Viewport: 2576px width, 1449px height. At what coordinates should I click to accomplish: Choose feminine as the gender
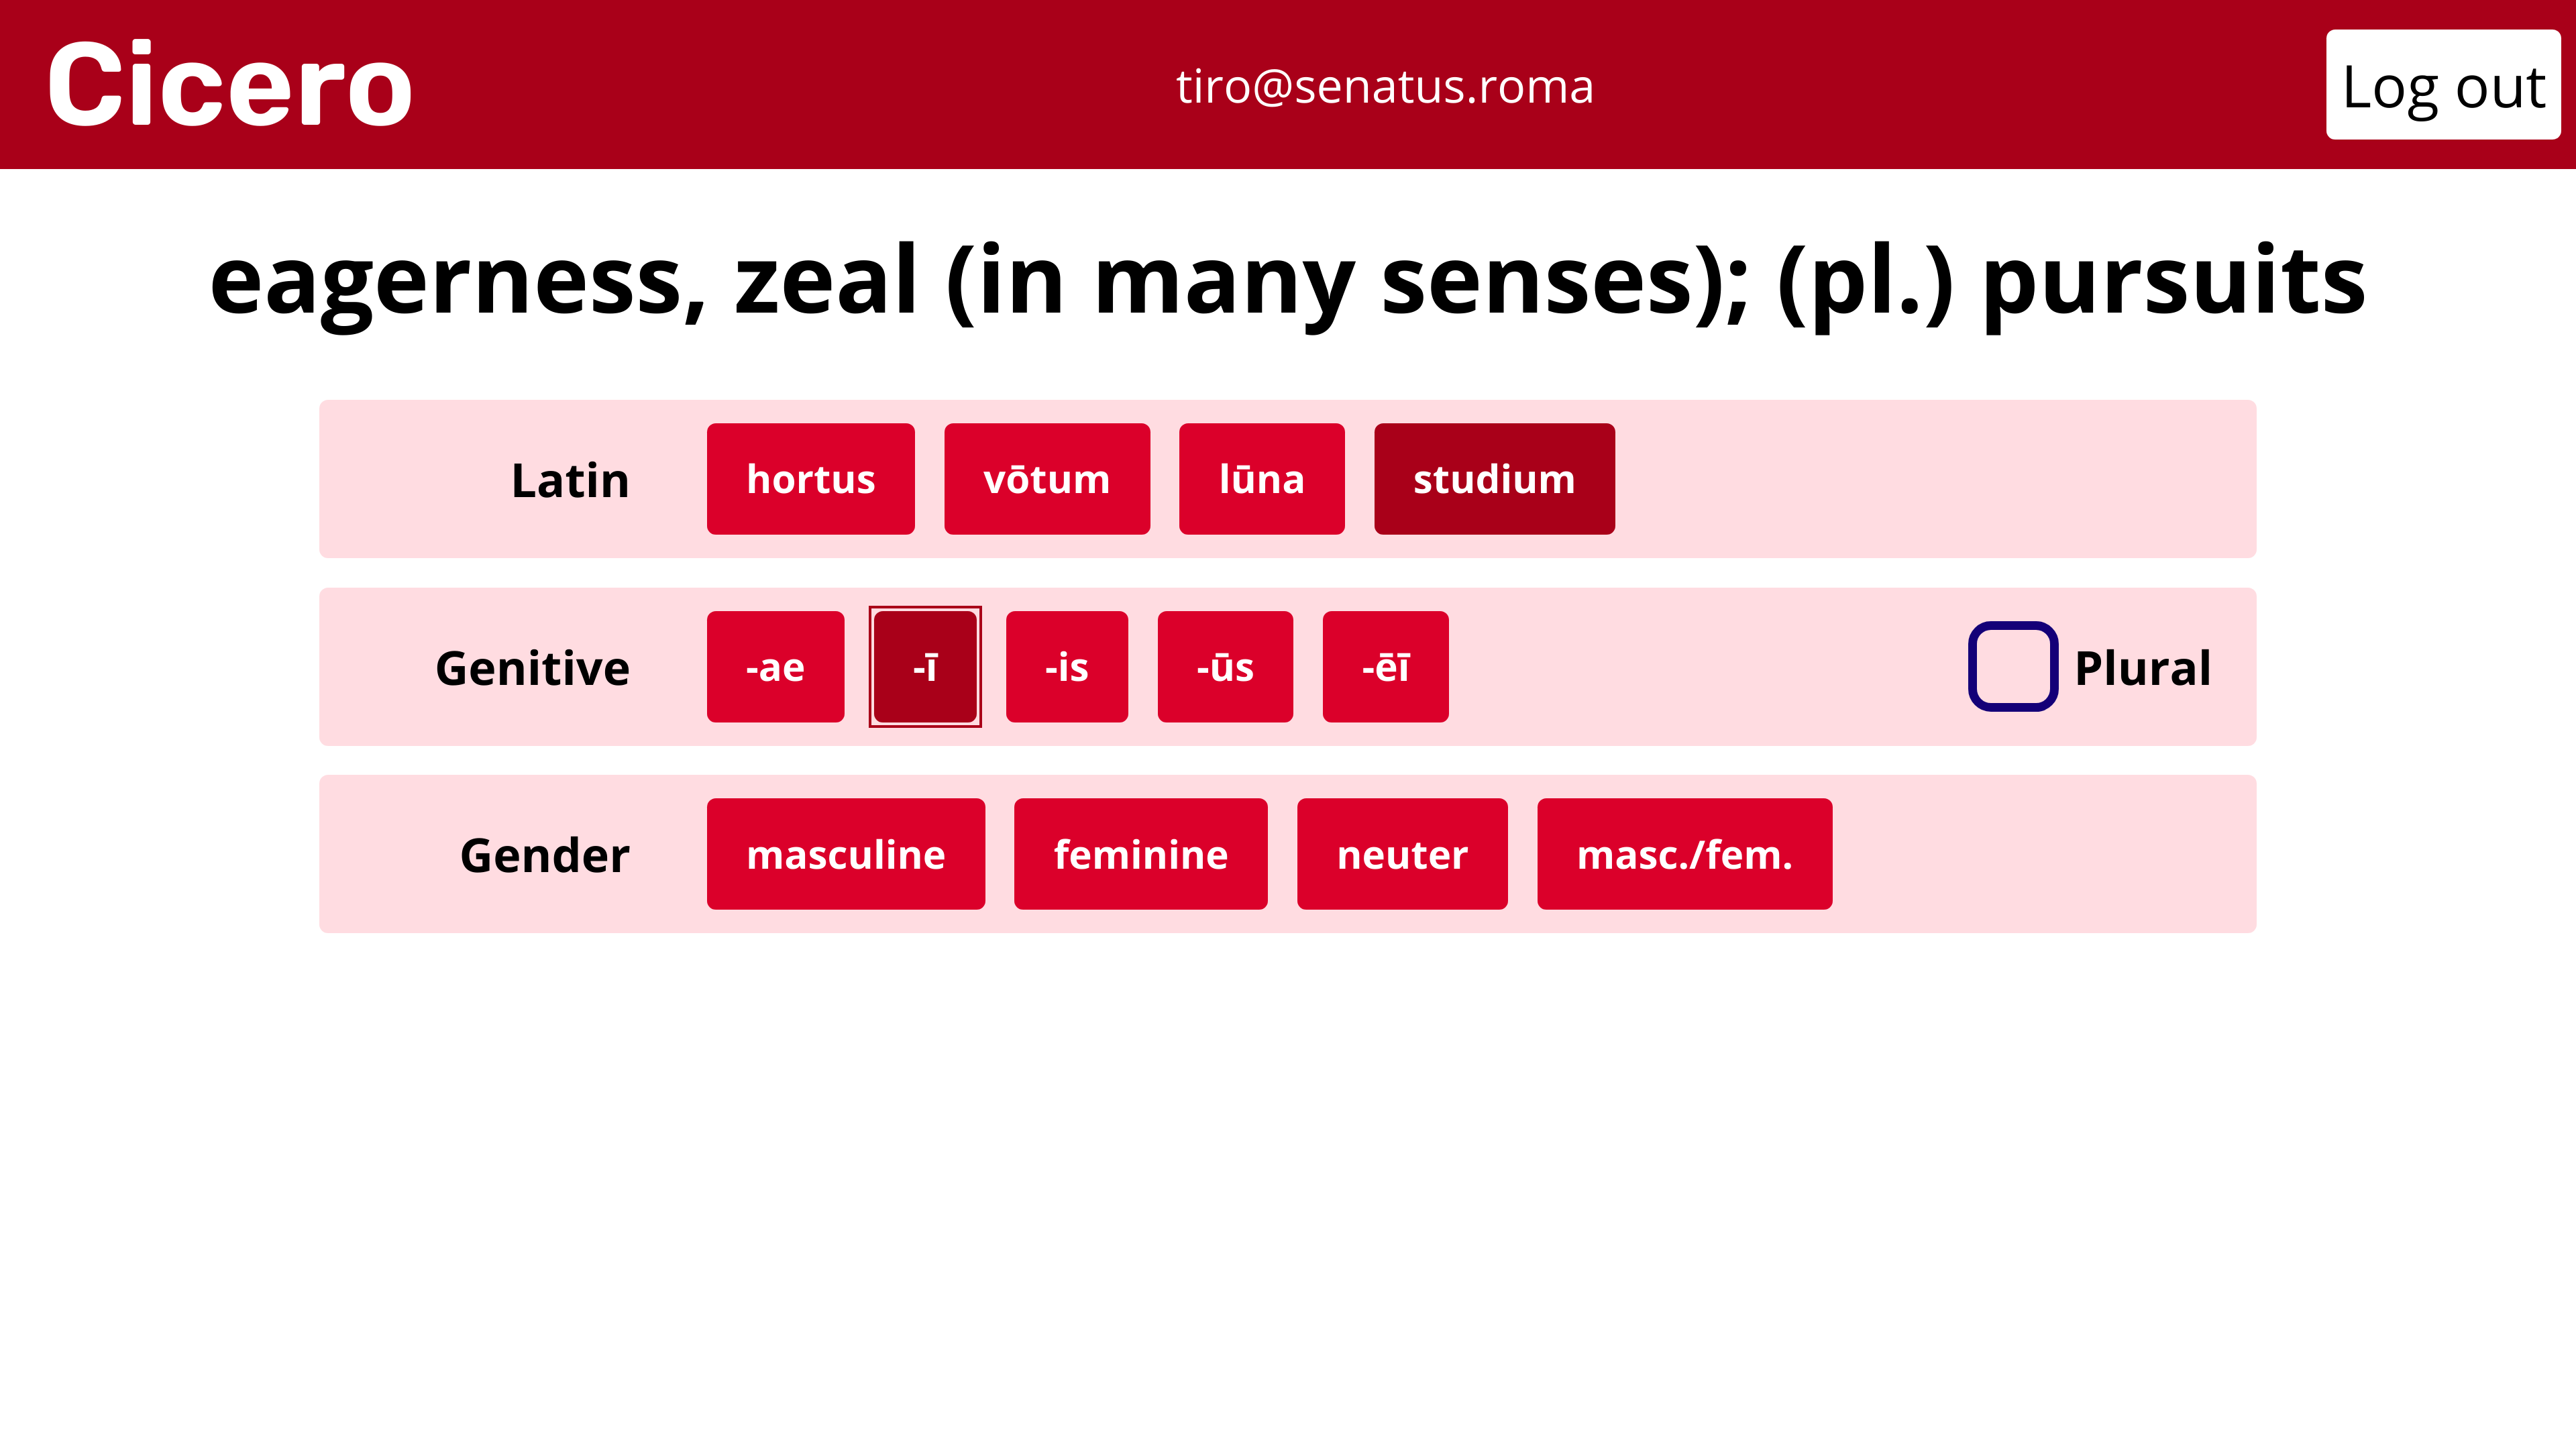click(1140, 854)
